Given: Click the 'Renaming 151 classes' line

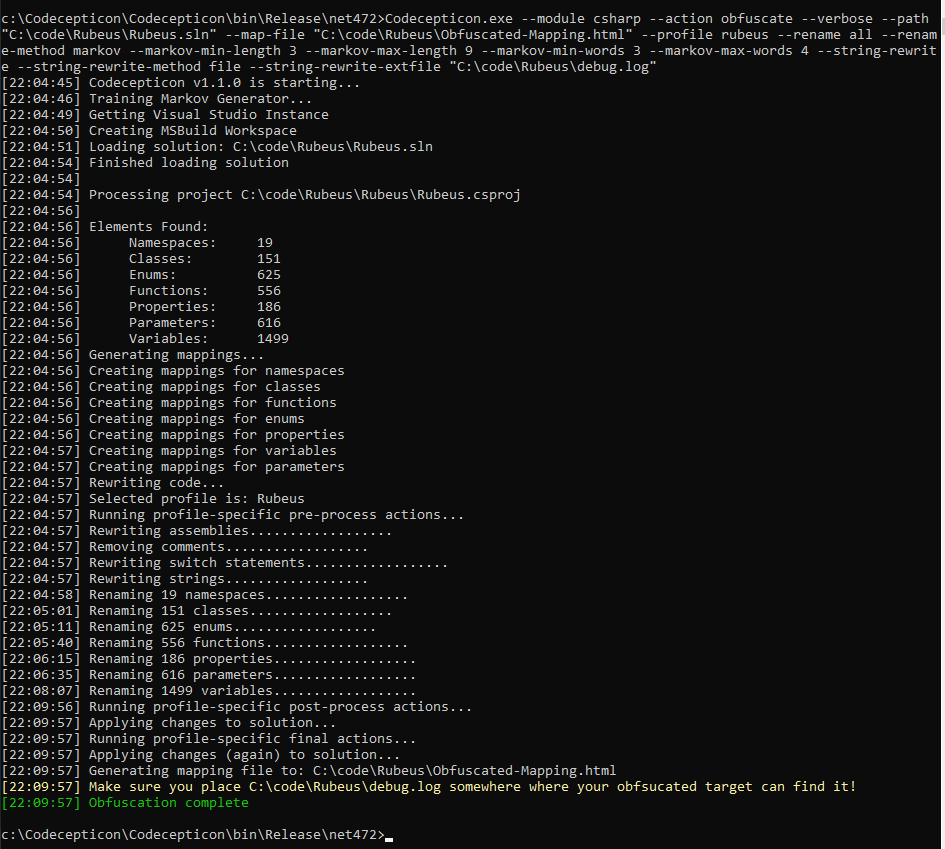Looking at the screenshot, I should [x=196, y=610].
